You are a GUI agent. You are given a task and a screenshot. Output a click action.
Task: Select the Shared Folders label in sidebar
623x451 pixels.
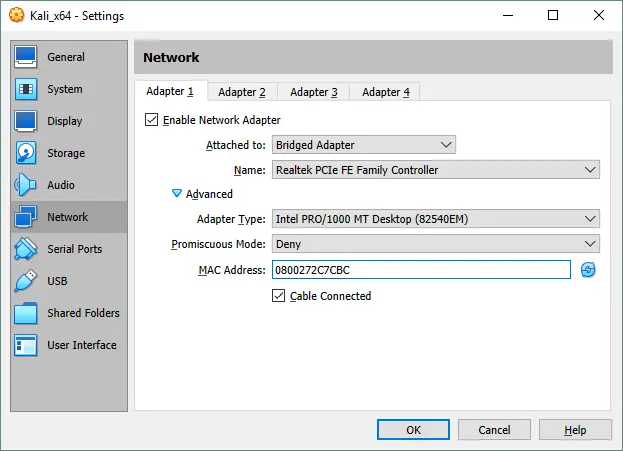[x=83, y=313]
